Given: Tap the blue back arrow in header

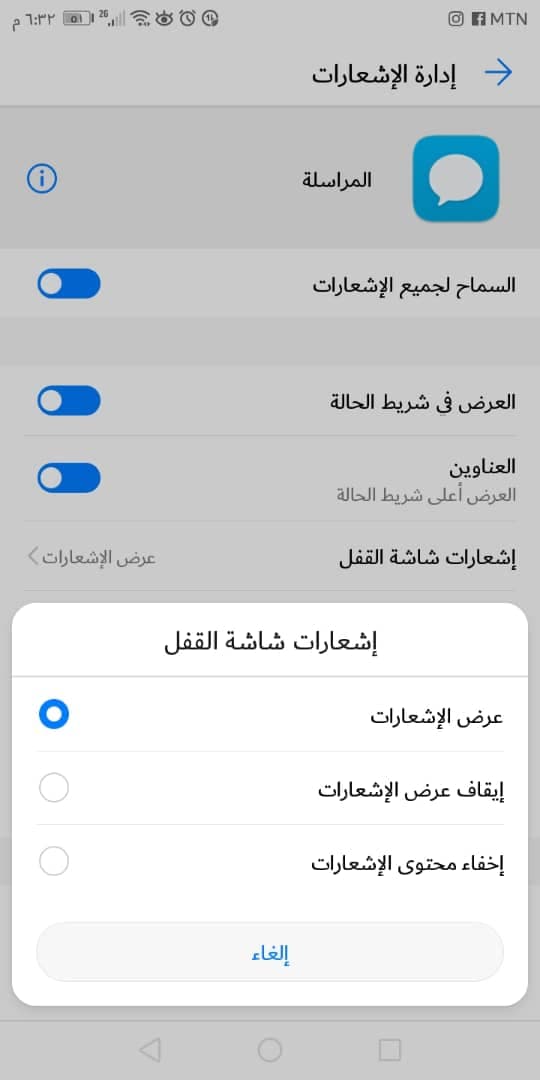Looking at the screenshot, I should click(499, 73).
